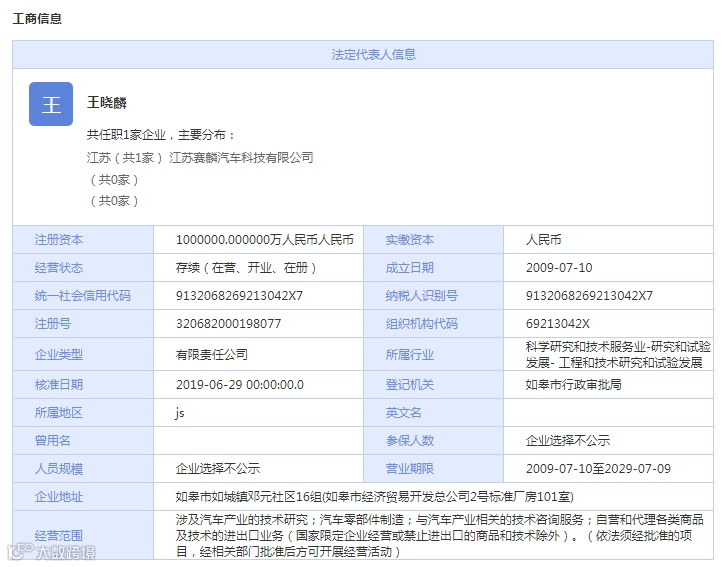Click the 营业期限 label cell
The height and width of the screenshot is (567, 722).
tap(433, 469)
